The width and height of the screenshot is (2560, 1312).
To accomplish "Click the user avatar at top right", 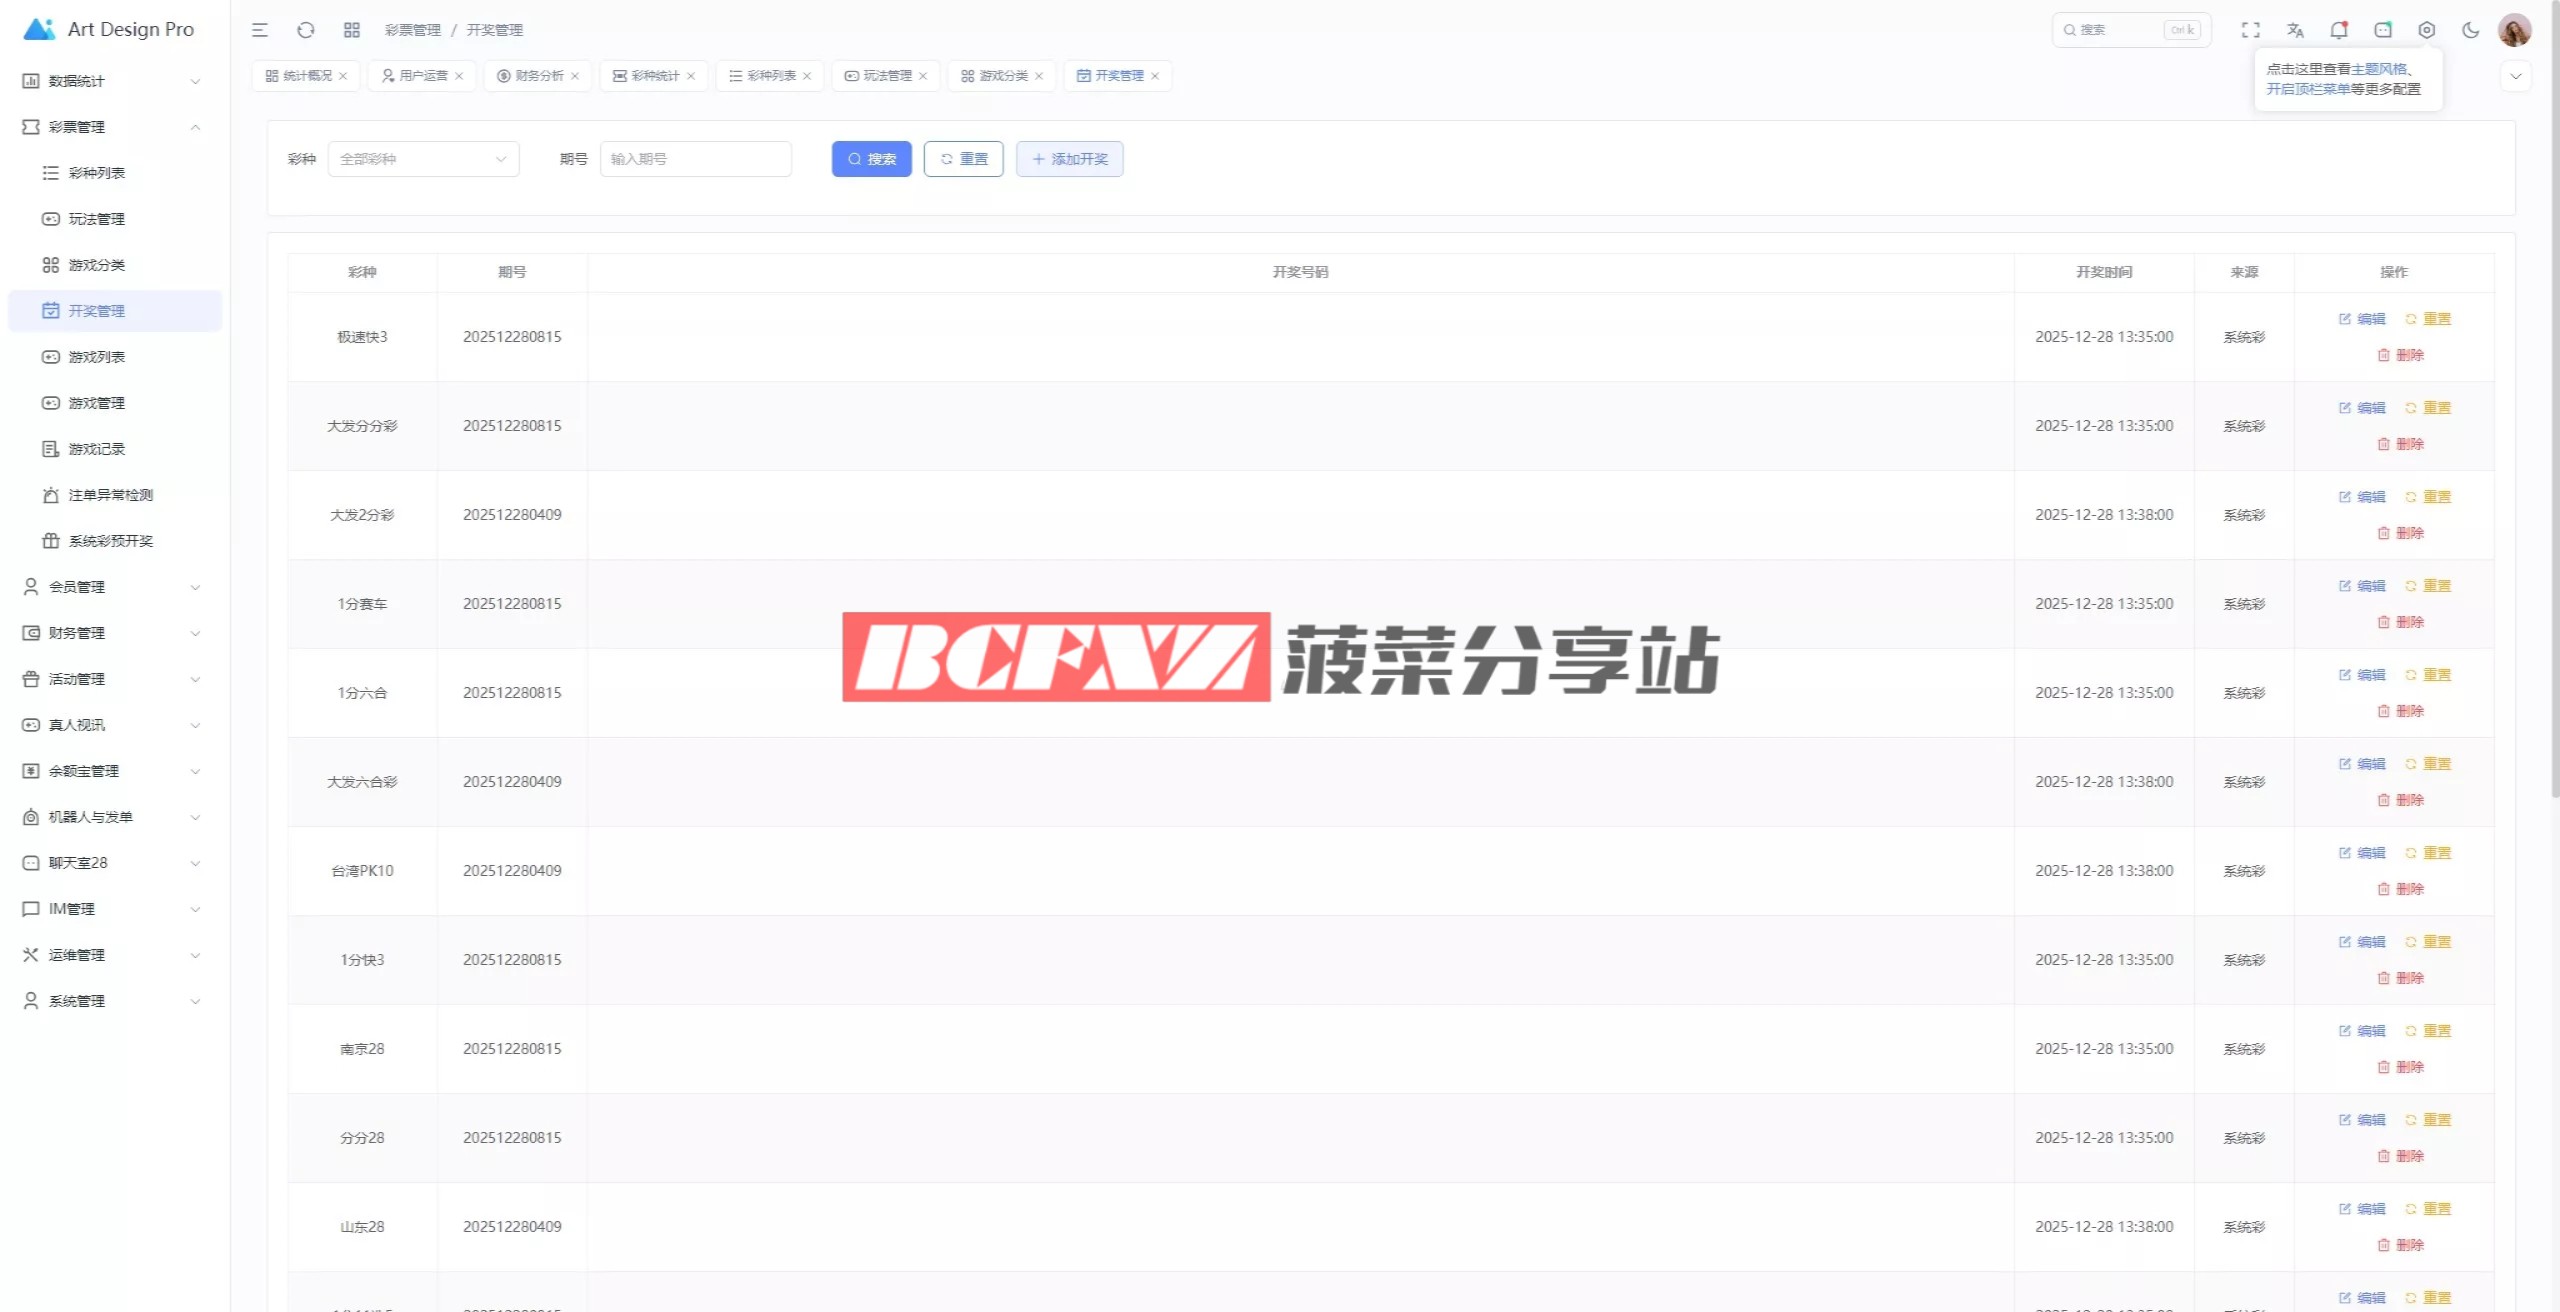I will coord(2514,30).
